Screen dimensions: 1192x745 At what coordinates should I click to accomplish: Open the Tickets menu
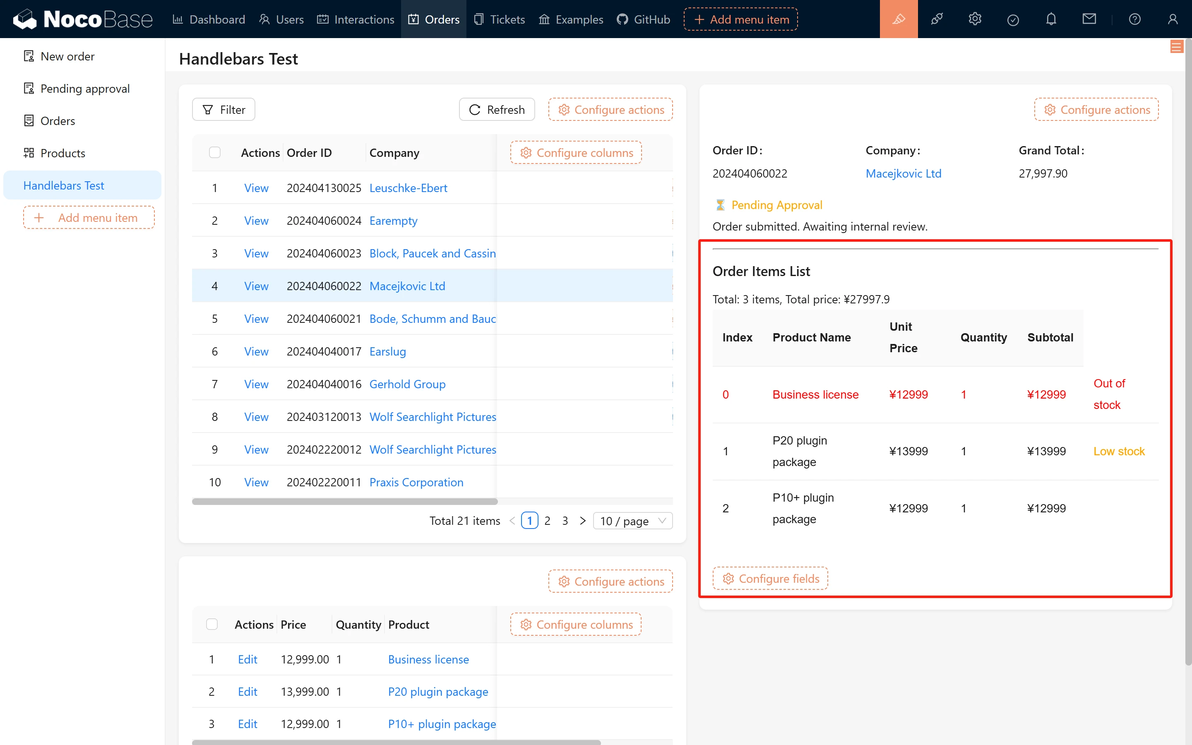point(499,19)
